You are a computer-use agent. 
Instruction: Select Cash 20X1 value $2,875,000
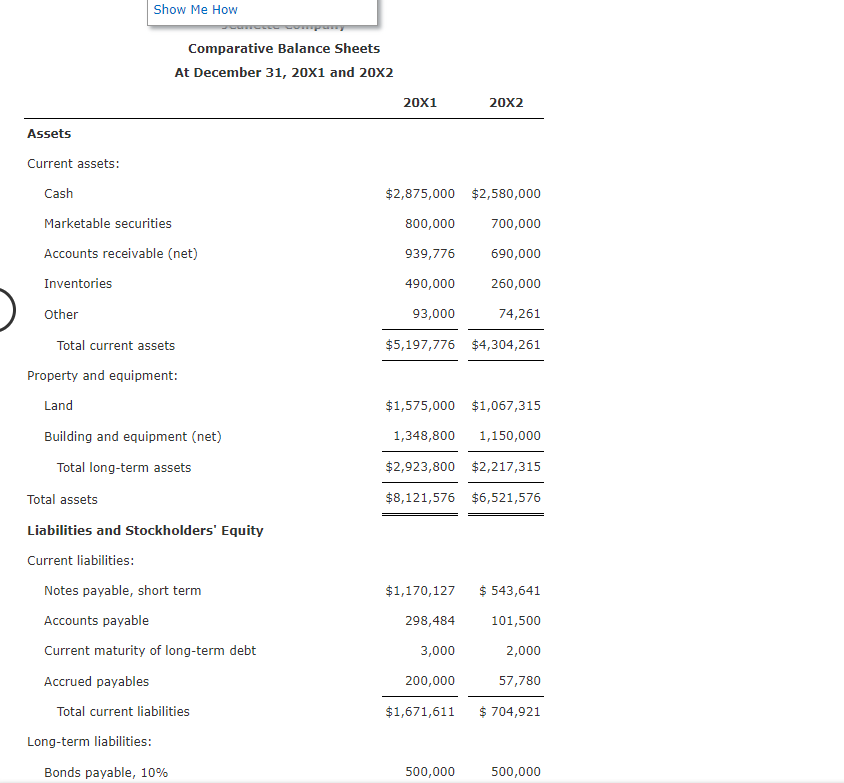pos(420,194)
